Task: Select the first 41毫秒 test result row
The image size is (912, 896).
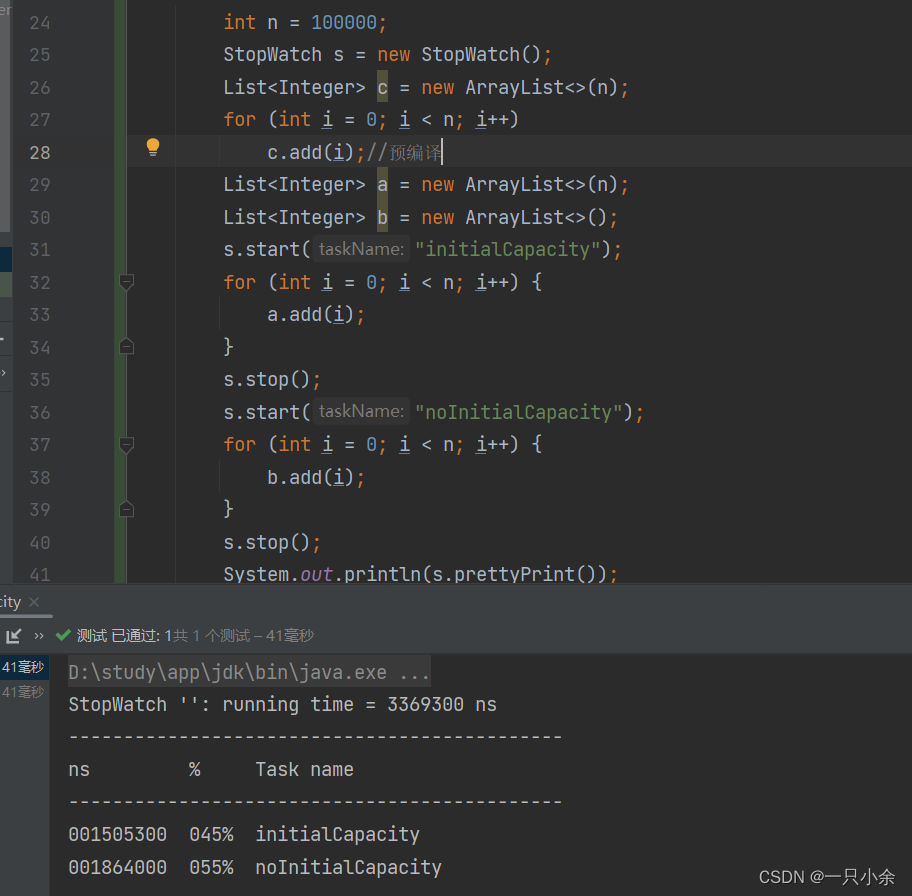Action: click(x=24, y=667)
